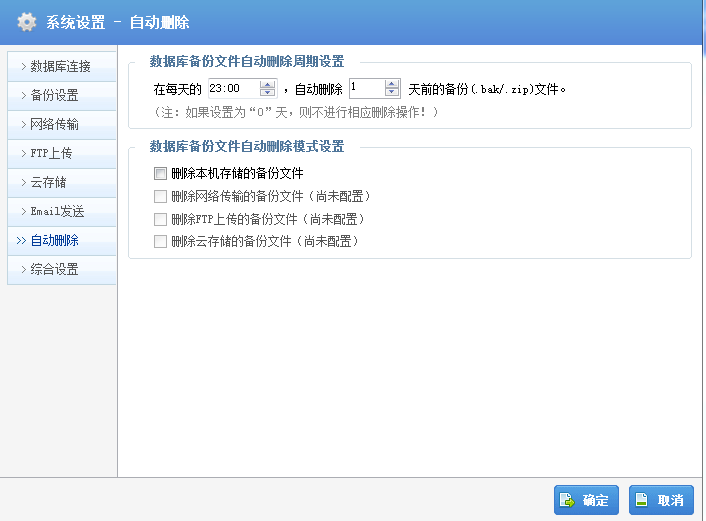Decrease days value with down arrow
Image resolution: width=706 pixels, height=521 pixels.
pyautogui.click(x=392, y=92)
